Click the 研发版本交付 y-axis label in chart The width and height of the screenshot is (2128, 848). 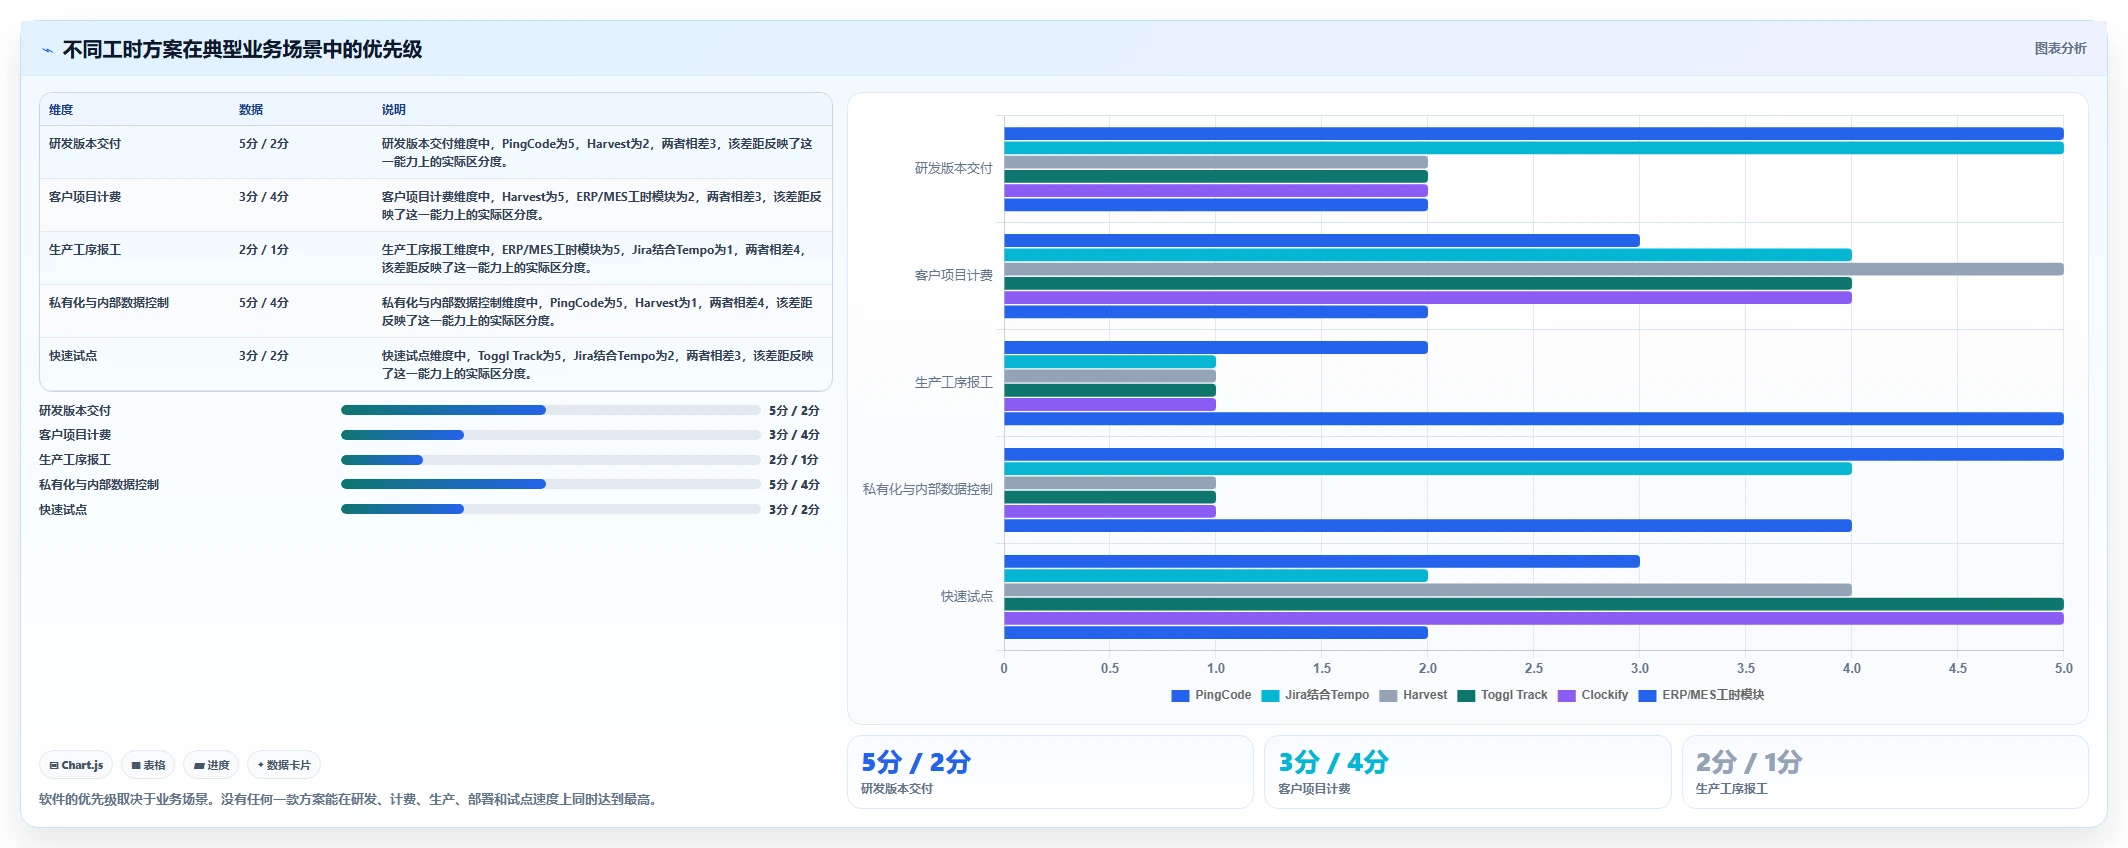coord(954,169)
